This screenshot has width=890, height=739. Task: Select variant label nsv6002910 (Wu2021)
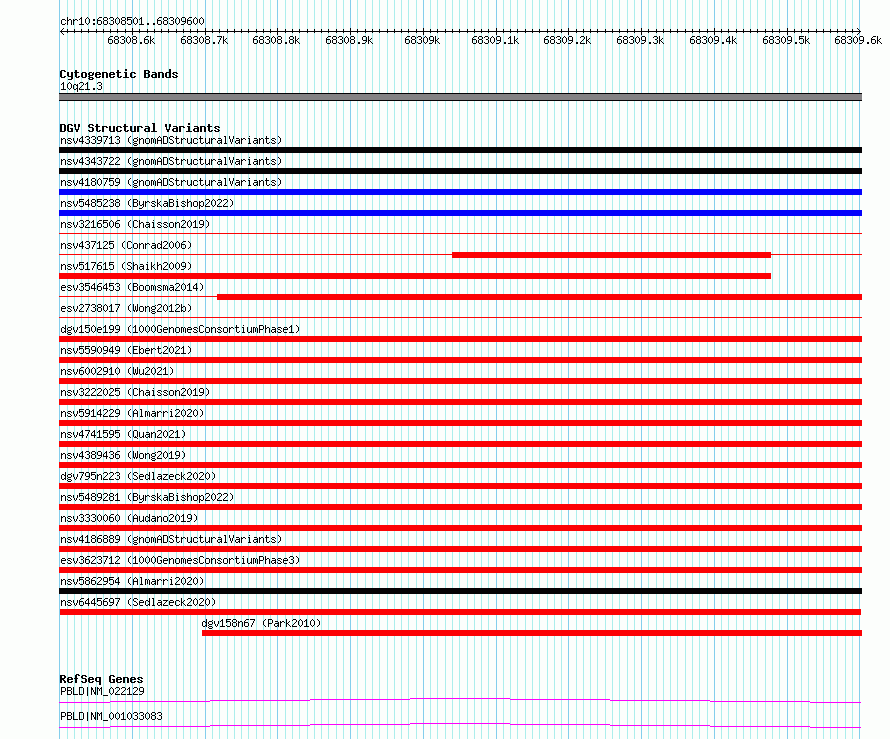117,371
